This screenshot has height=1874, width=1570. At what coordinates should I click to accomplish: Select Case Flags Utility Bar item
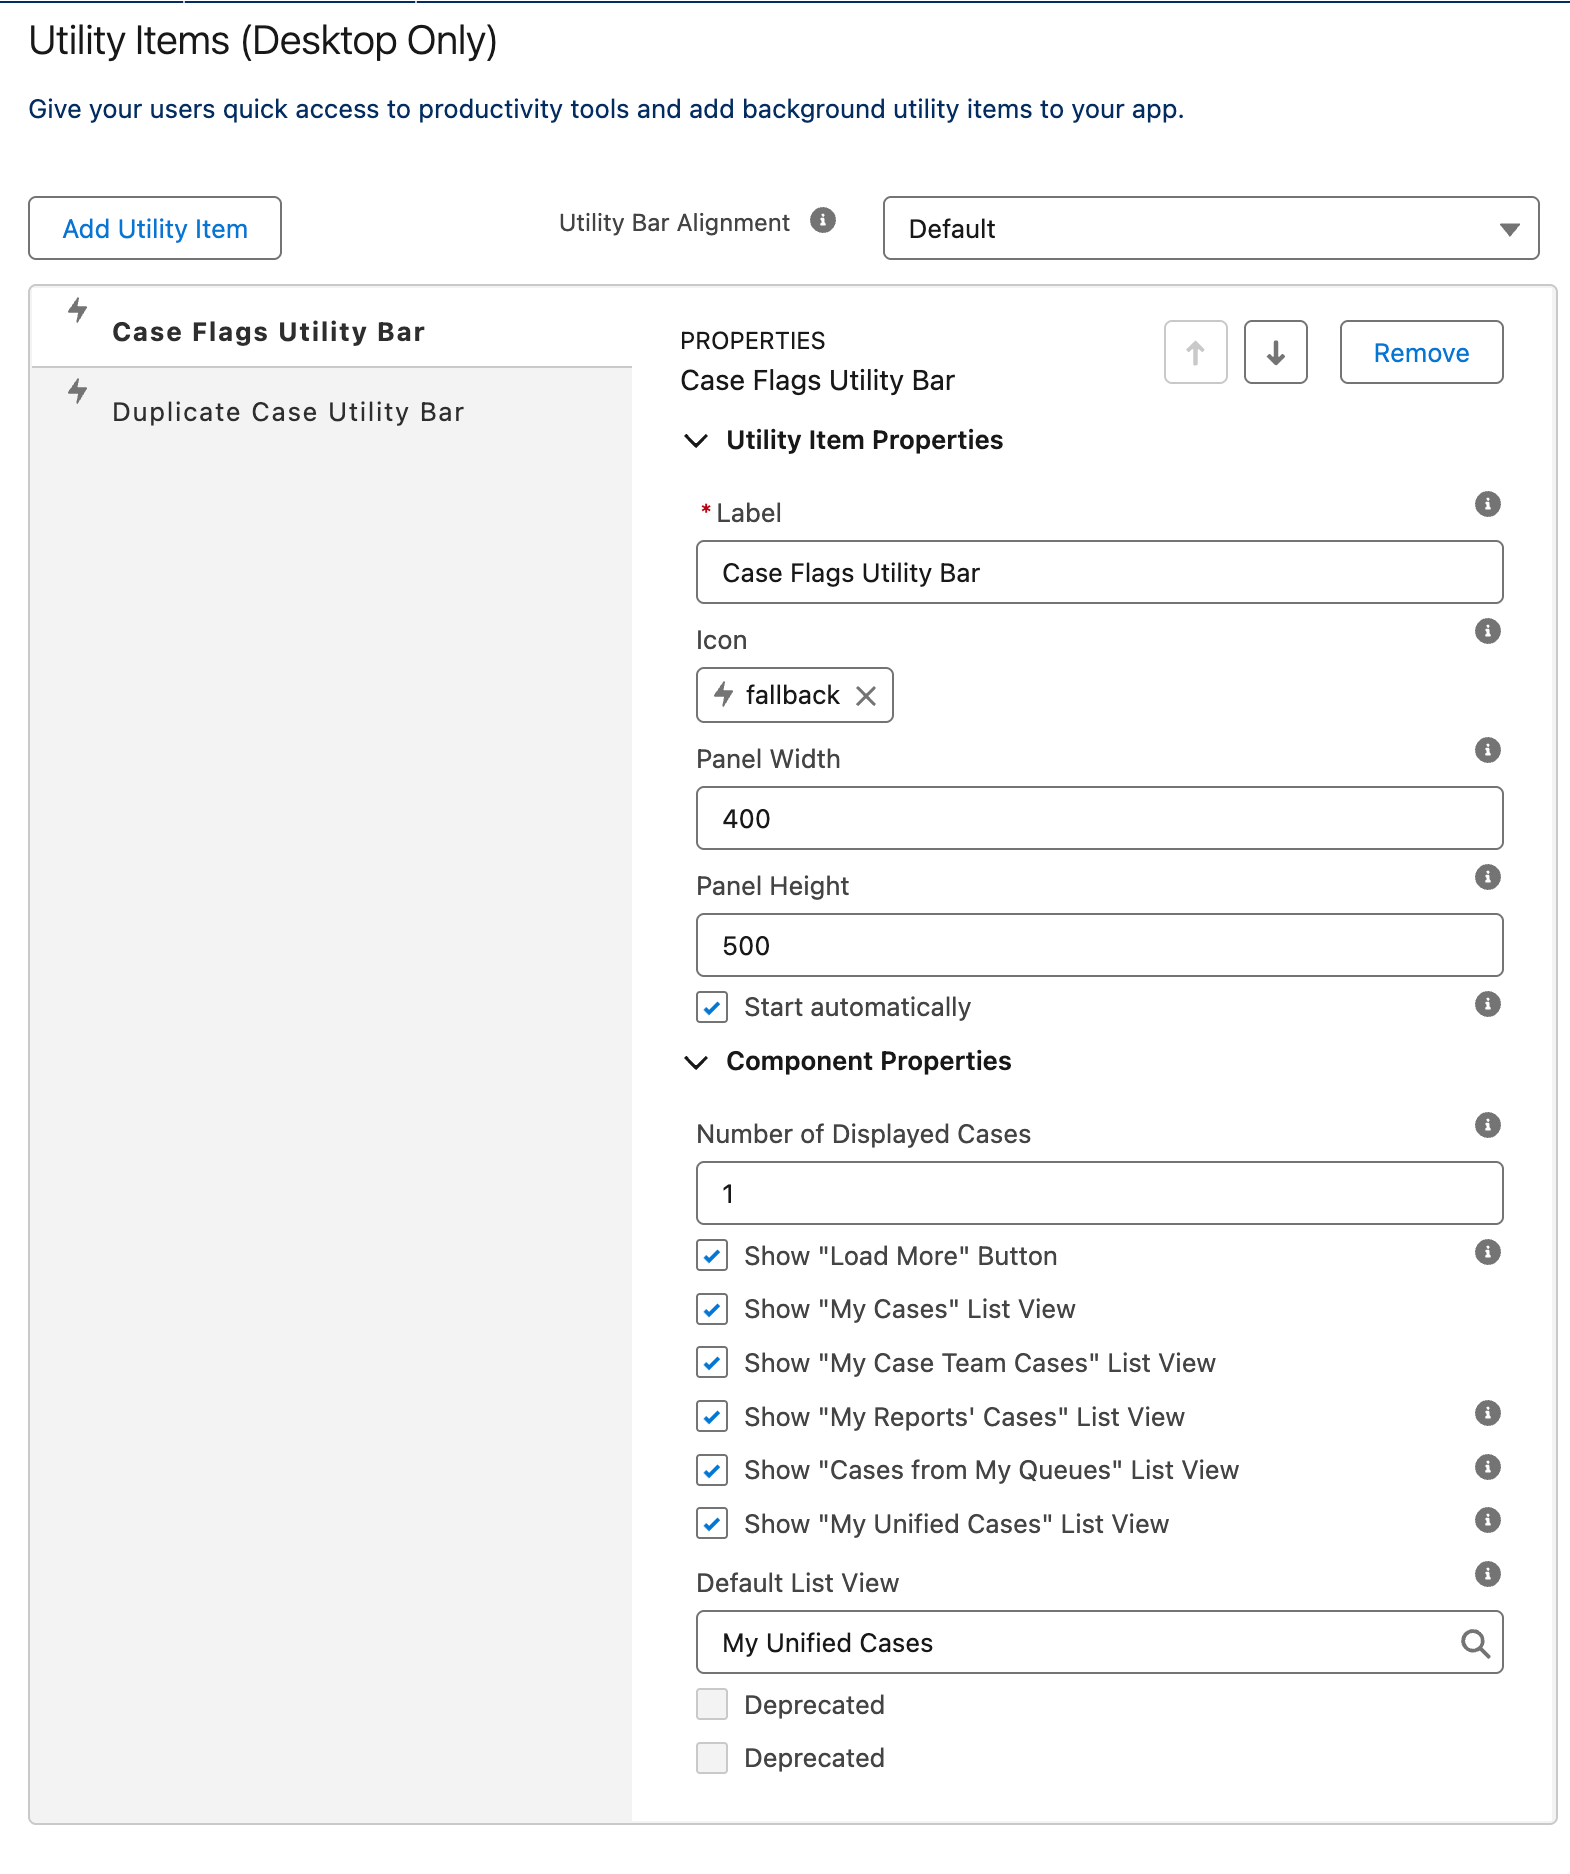coord(332,327)
